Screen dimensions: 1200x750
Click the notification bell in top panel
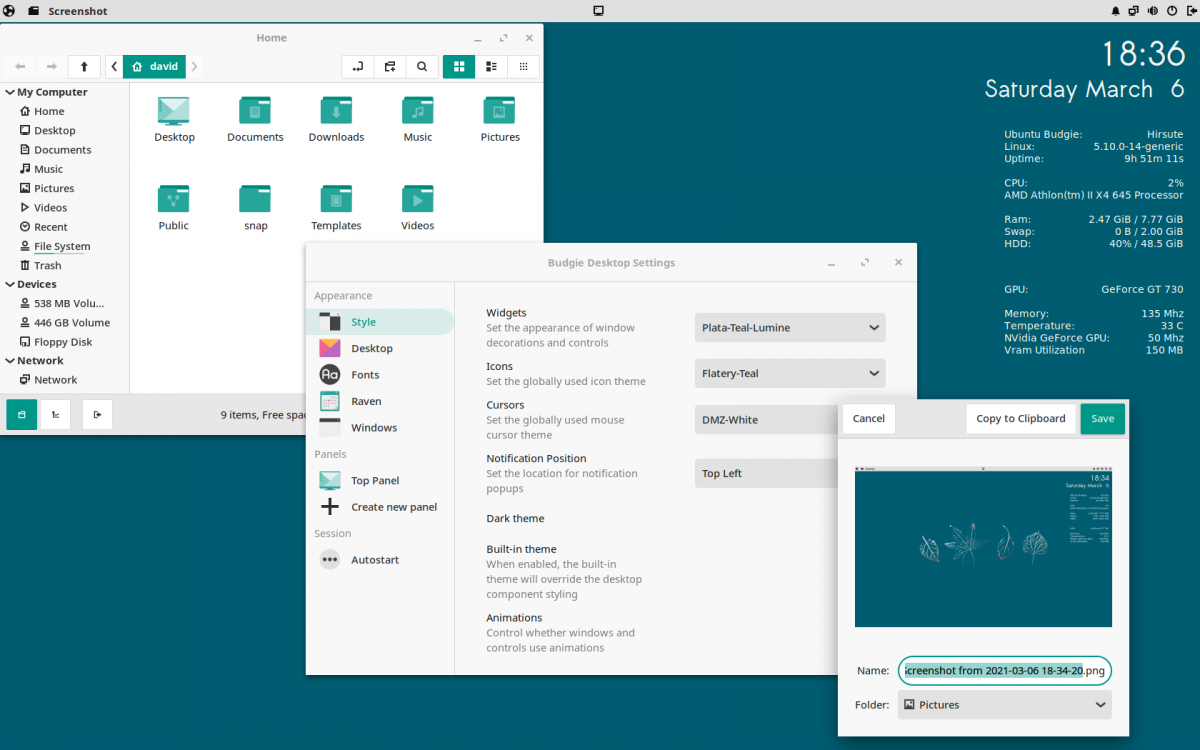click(x=1115, y=11)
